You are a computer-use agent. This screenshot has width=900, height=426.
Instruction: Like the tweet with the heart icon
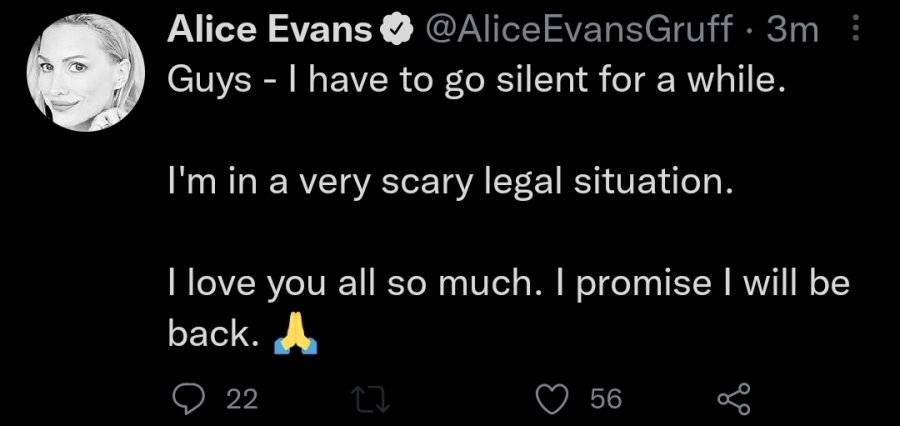coord(552,398)
